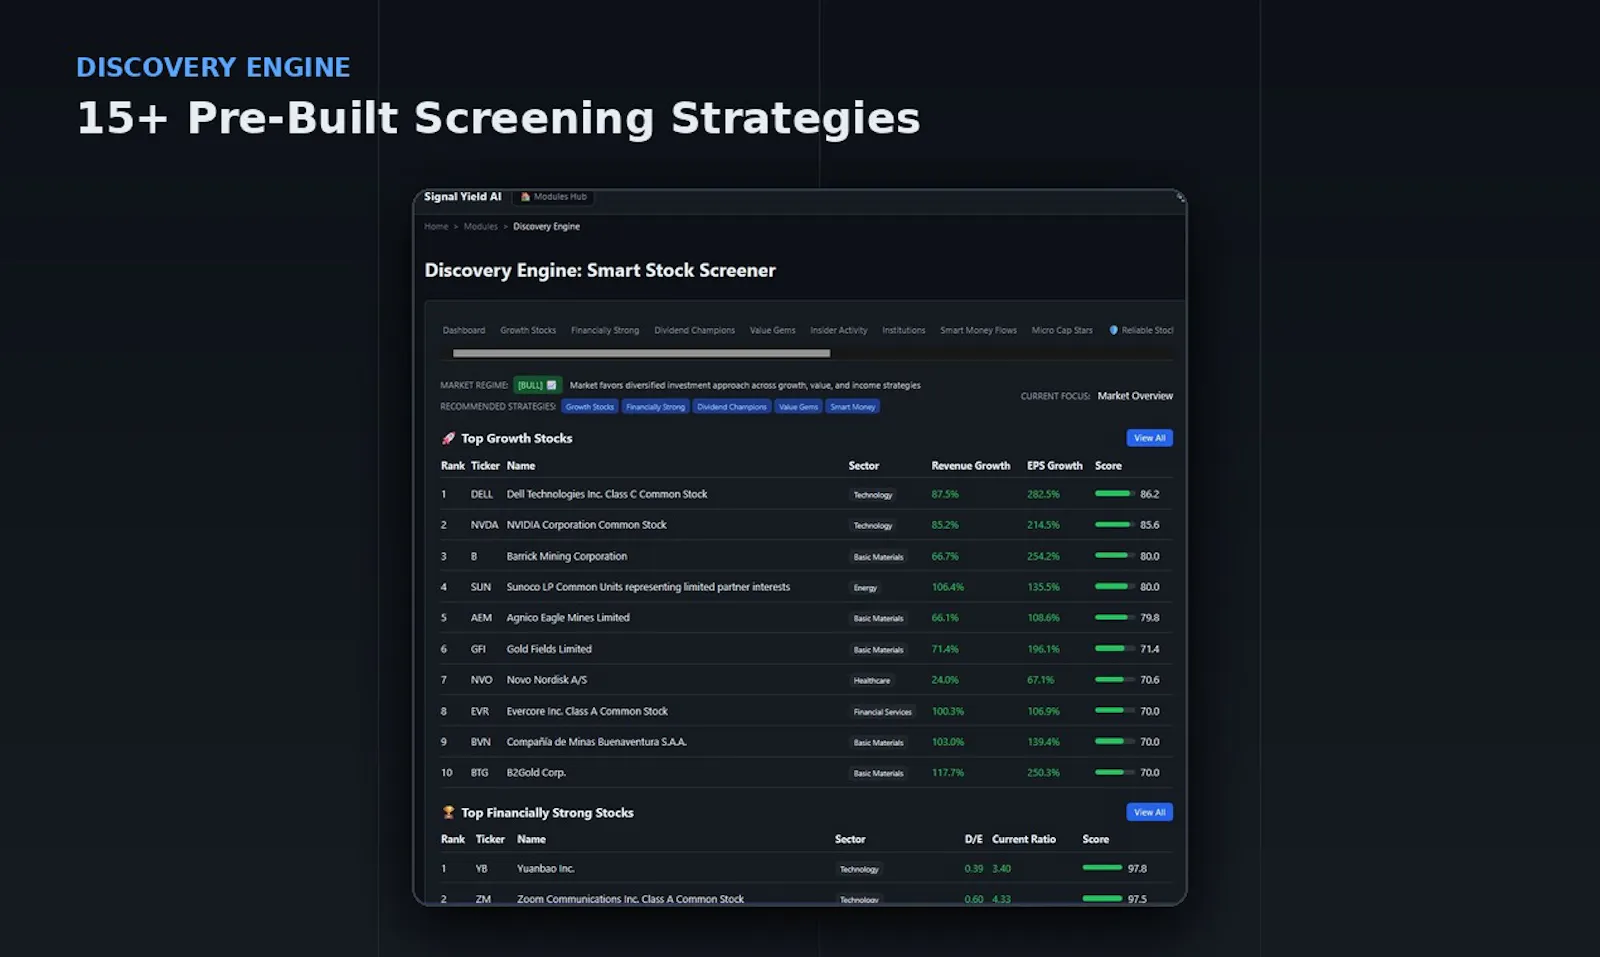Click Barrick Mining Corporation name

coord(566,556)
